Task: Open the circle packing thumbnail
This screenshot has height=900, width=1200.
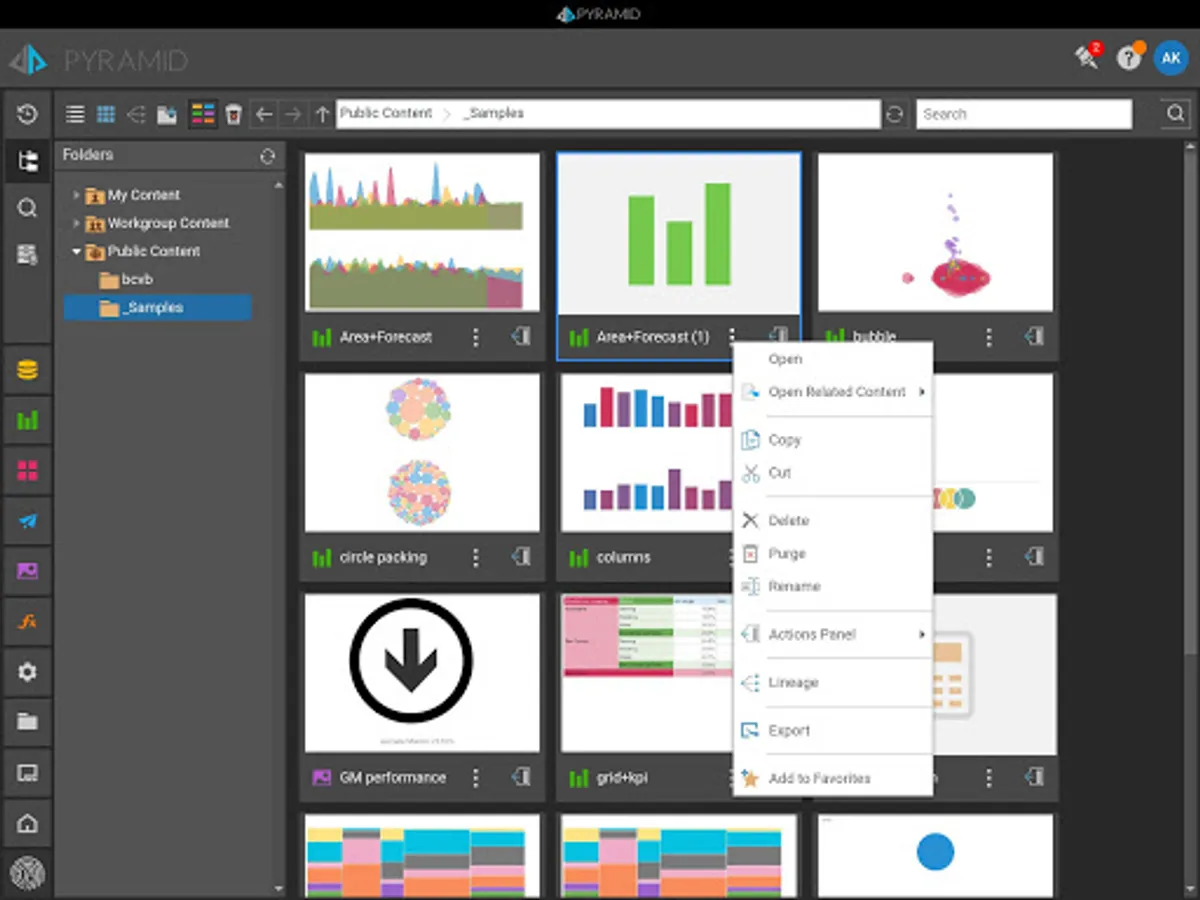Action: 422,452
